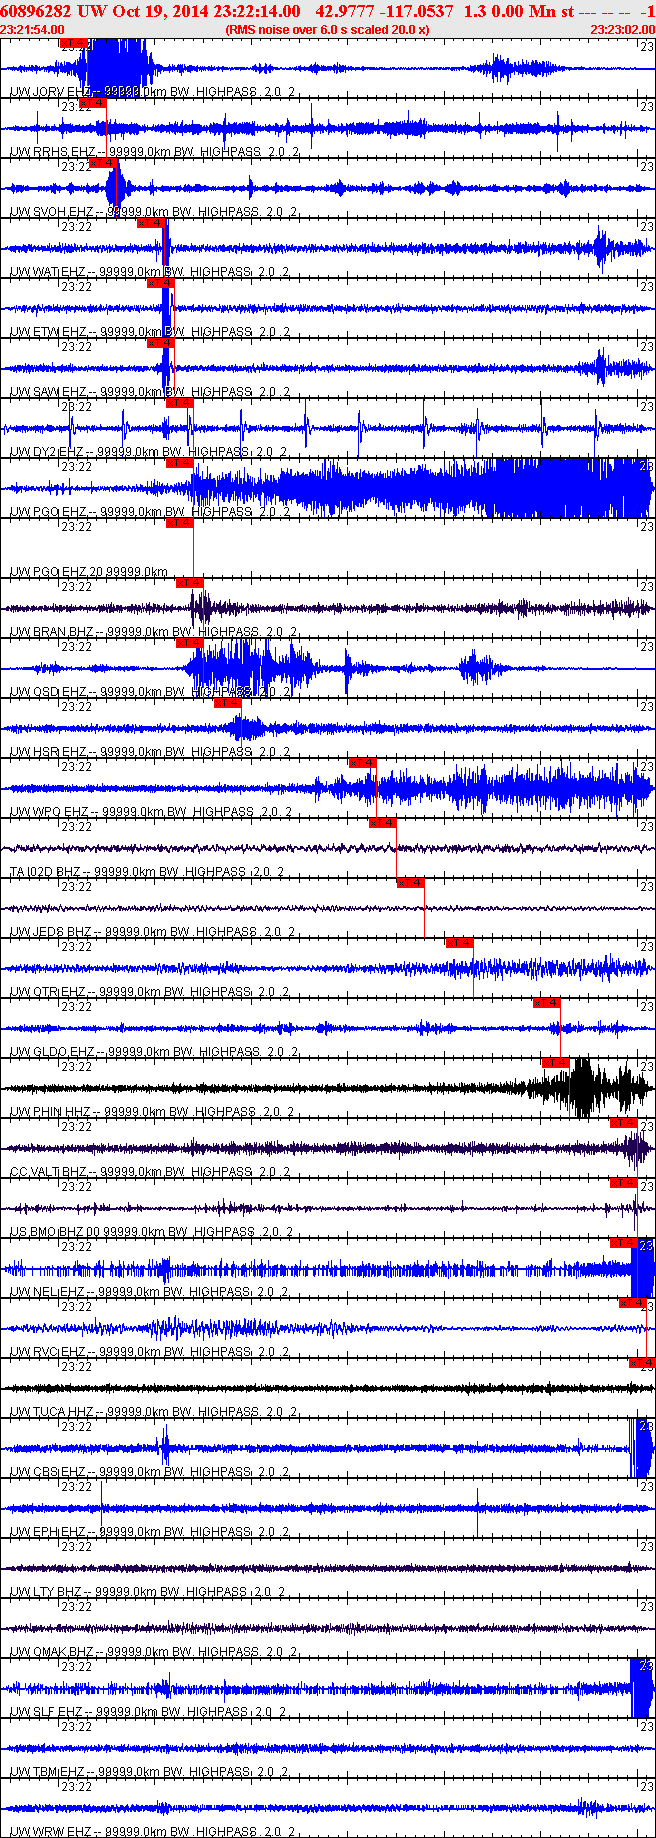
Task: Select the UW WPO EHZ station label
Action: (x=151, y=812)
